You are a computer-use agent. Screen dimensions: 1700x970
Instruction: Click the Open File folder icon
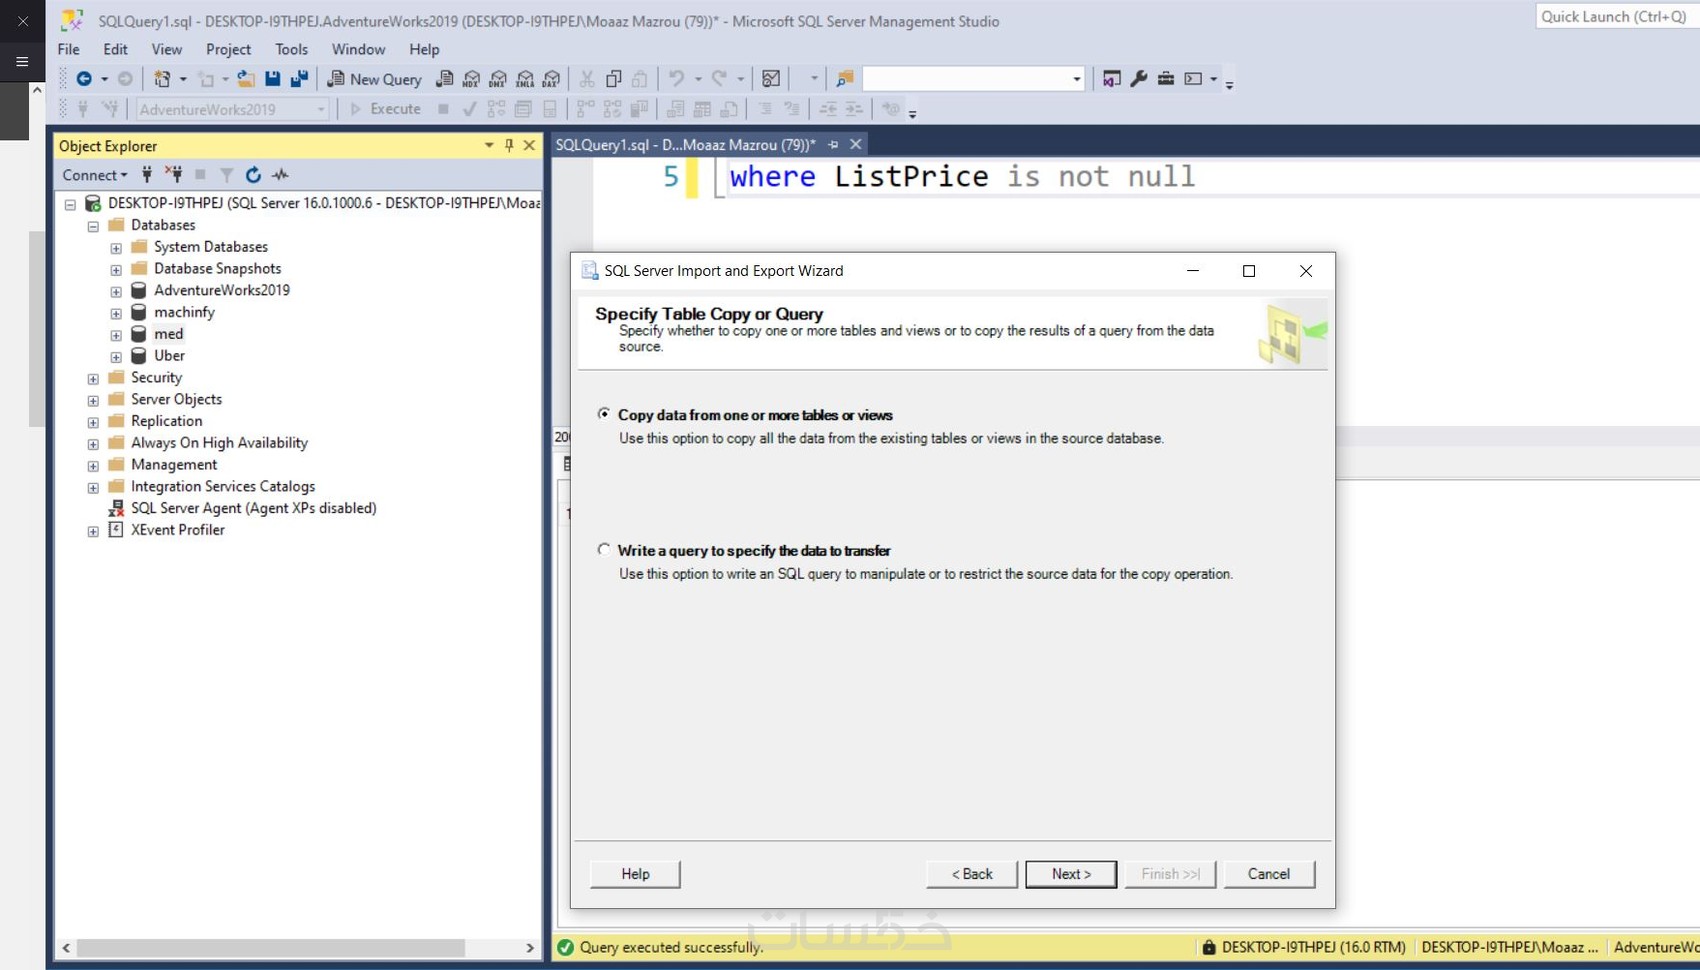point(245,79)
